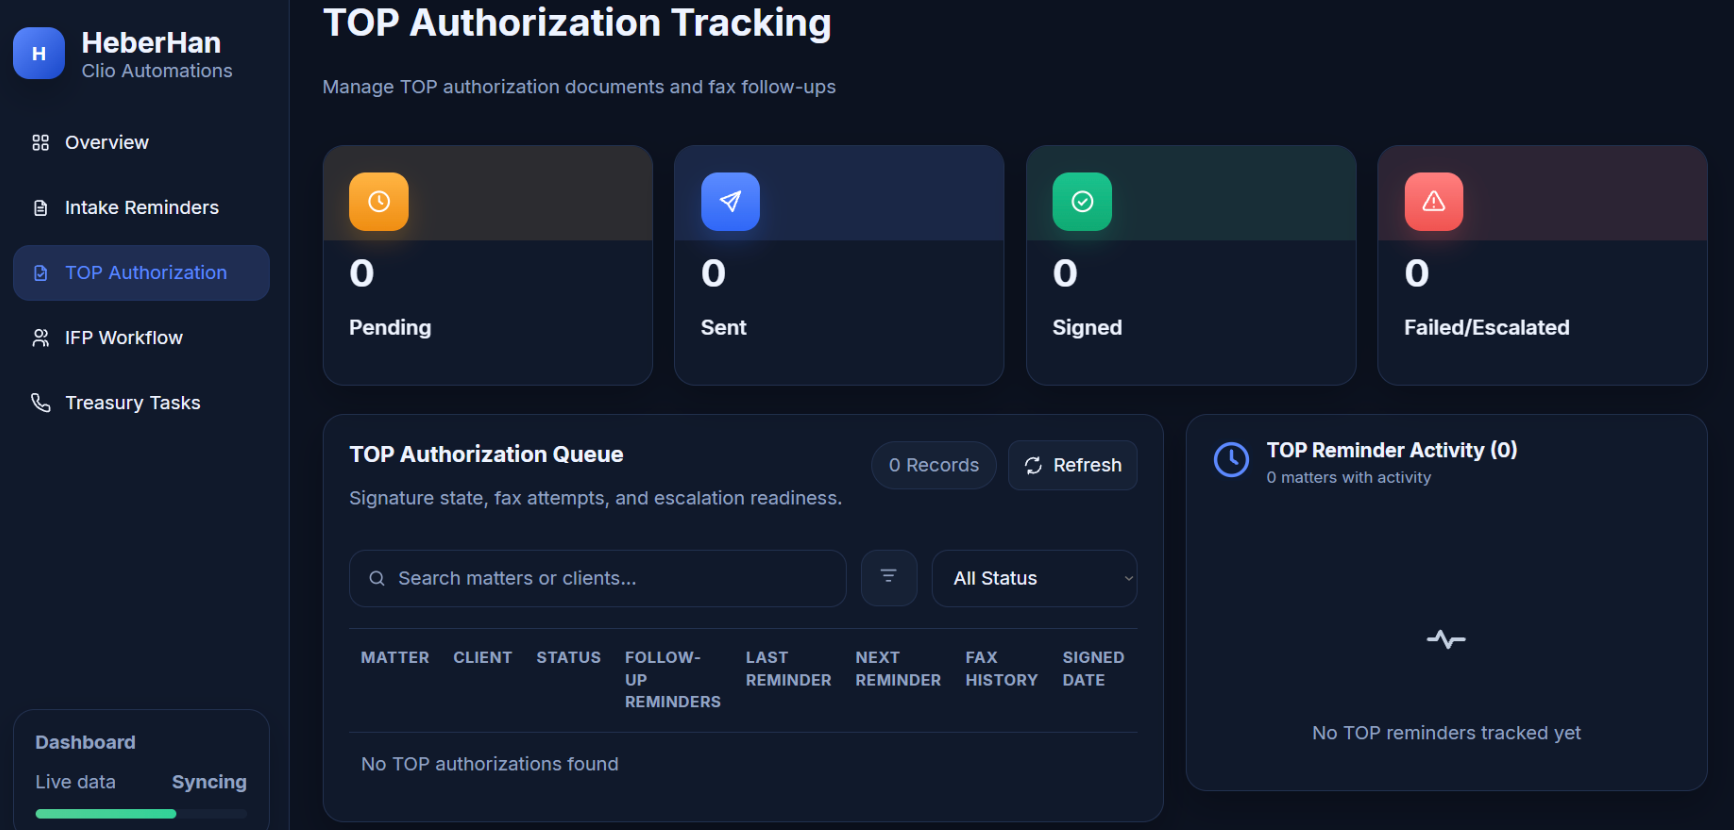The width and height of the screenshot is (1734, 830).
Task: Click the 0 Records badge
Action: coord(934,465)
